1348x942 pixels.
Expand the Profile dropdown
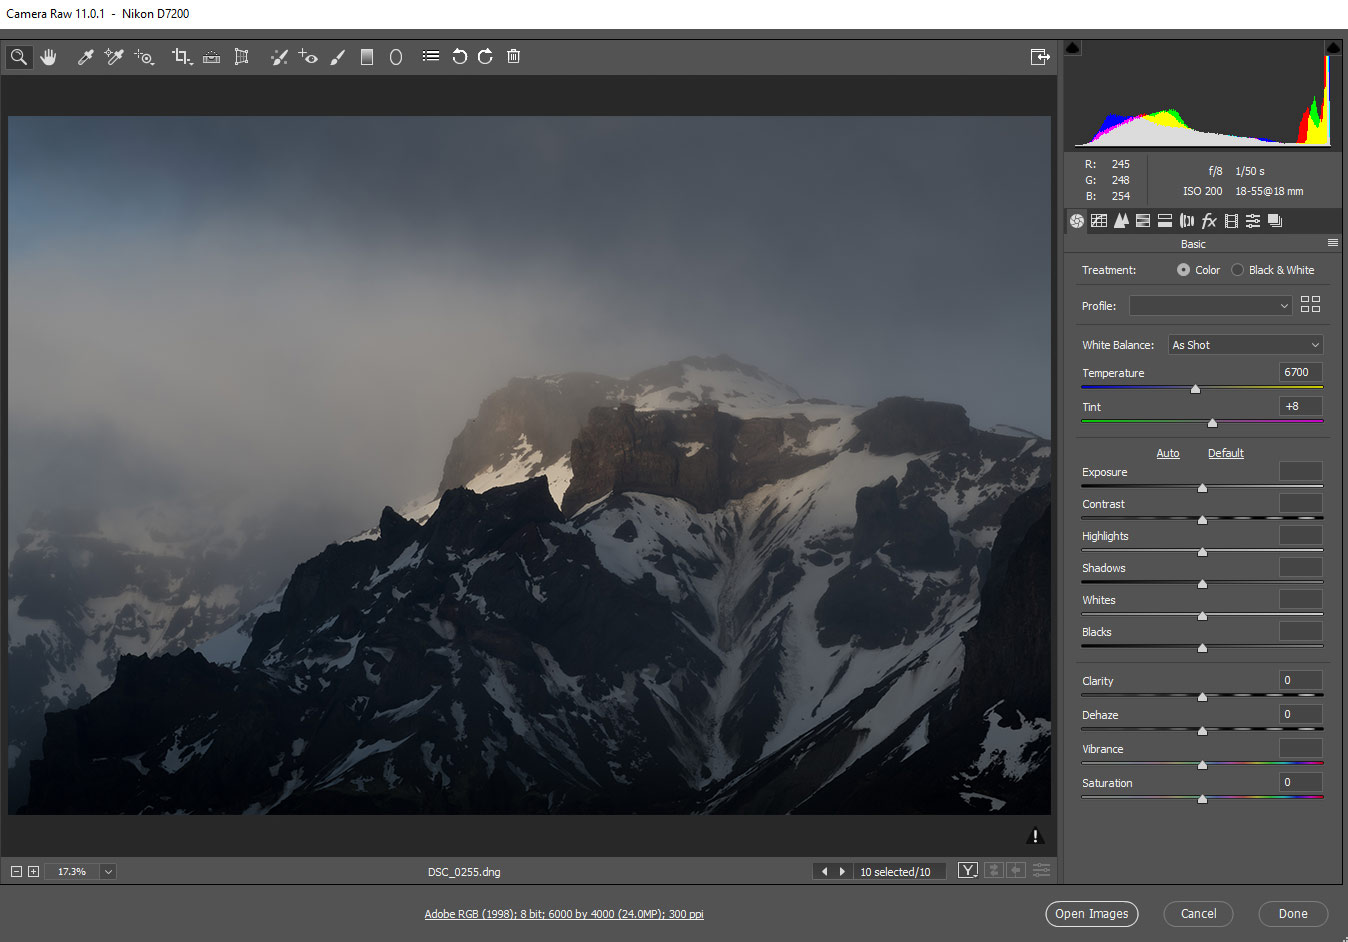pyautogui.click(x=1210, y=305)
